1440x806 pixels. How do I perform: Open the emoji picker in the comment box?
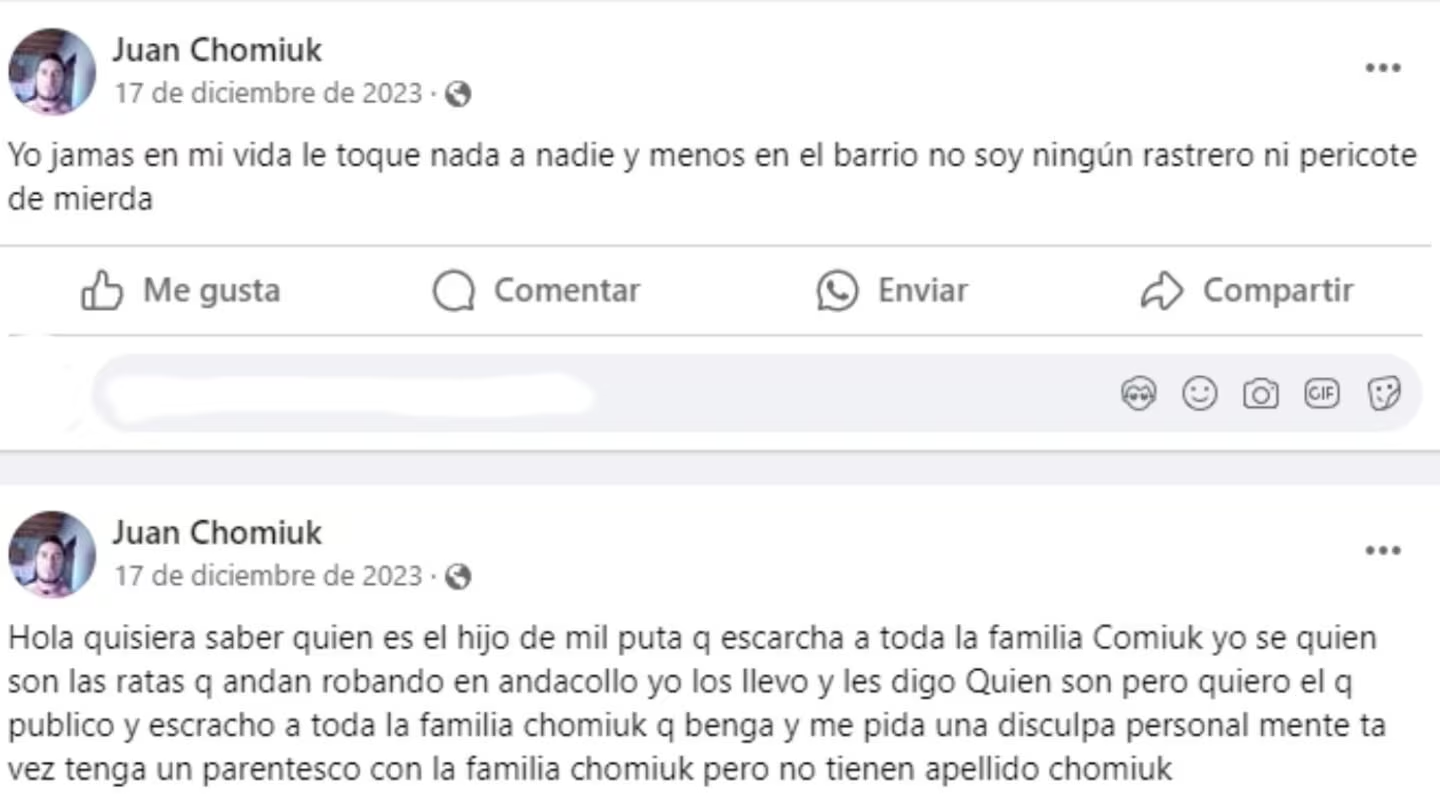coord(1199,394)
